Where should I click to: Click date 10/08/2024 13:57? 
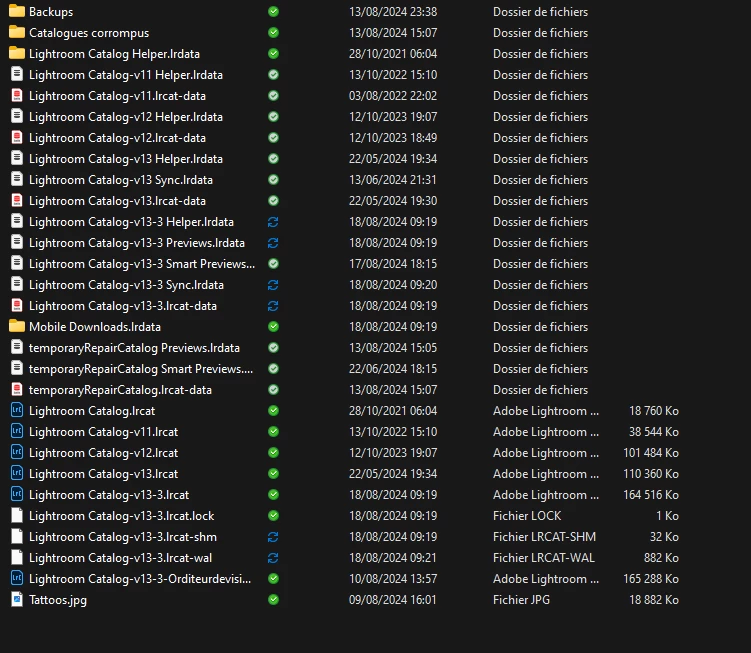point(393,579)
